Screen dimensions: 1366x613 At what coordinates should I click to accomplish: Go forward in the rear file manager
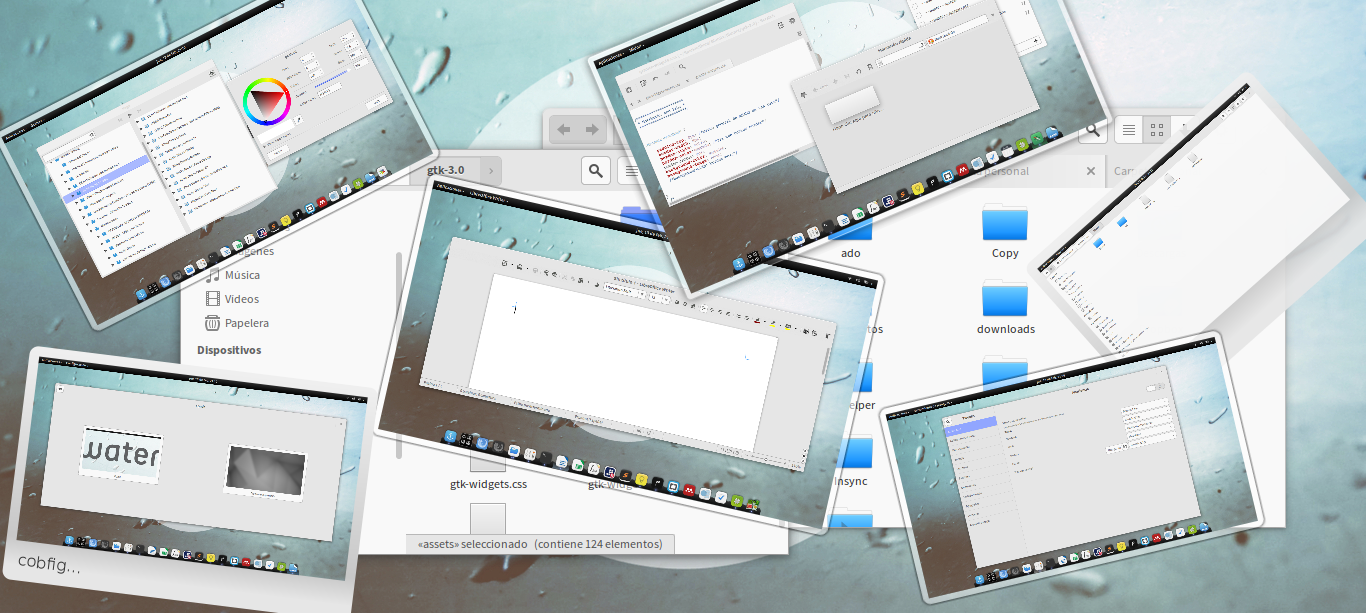click(x=592, y=130)
